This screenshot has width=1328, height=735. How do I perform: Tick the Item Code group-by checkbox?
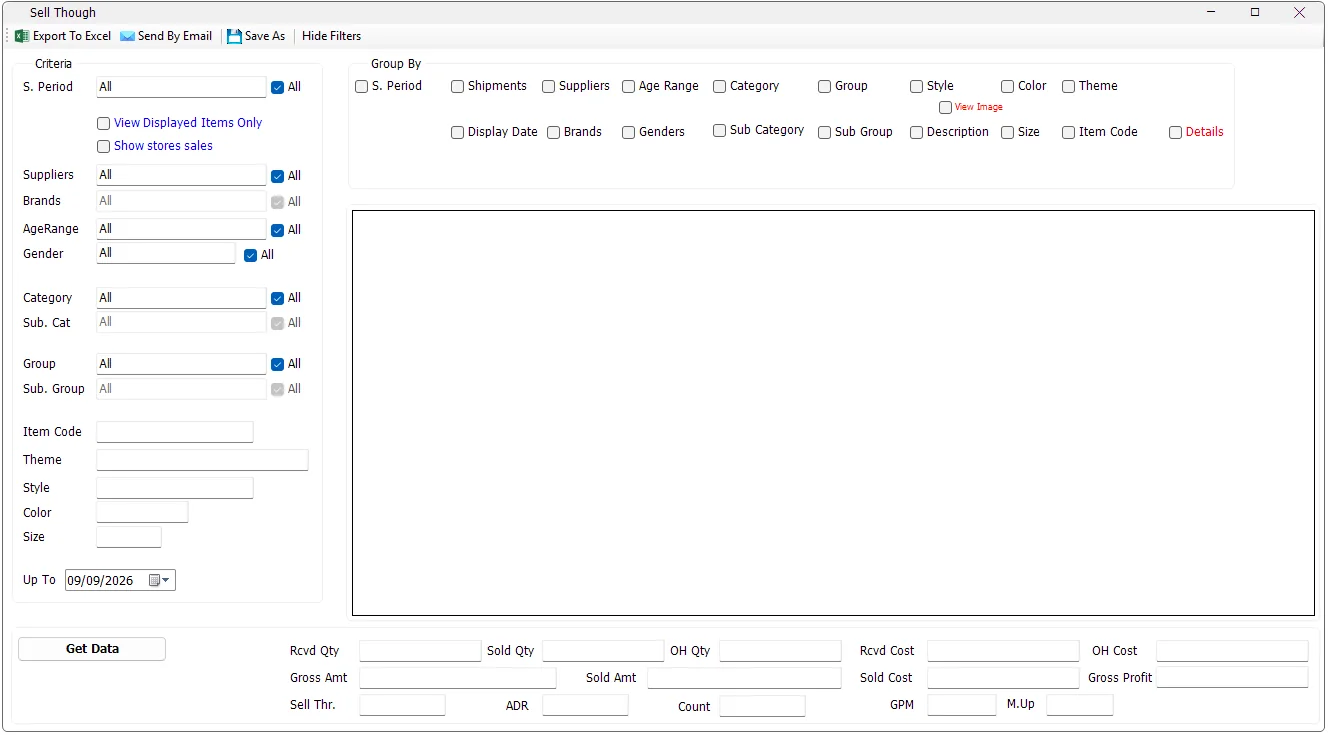click(1068, 133)
